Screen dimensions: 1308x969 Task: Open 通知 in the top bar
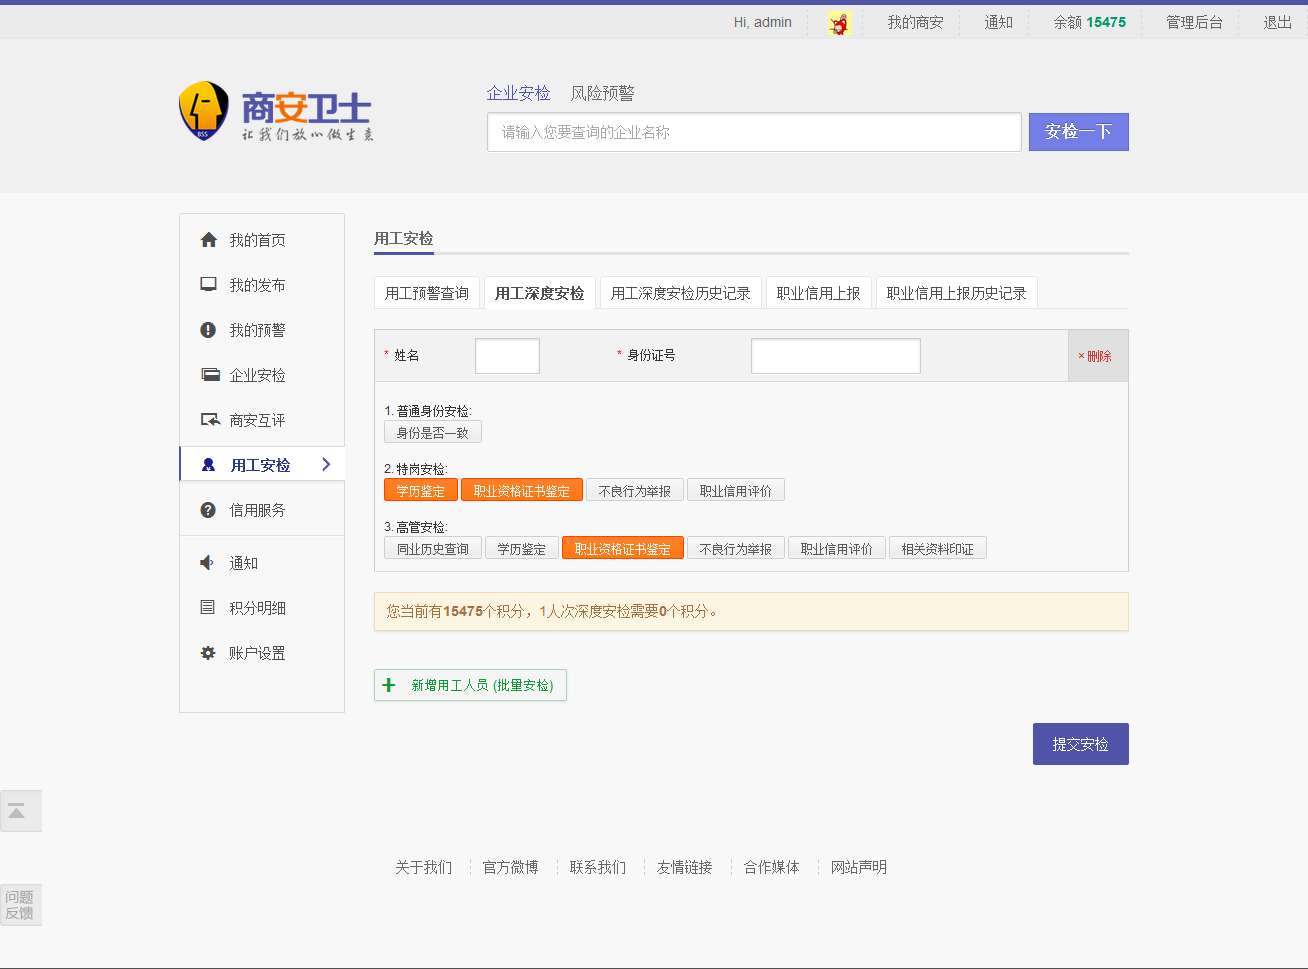point(998,22)
